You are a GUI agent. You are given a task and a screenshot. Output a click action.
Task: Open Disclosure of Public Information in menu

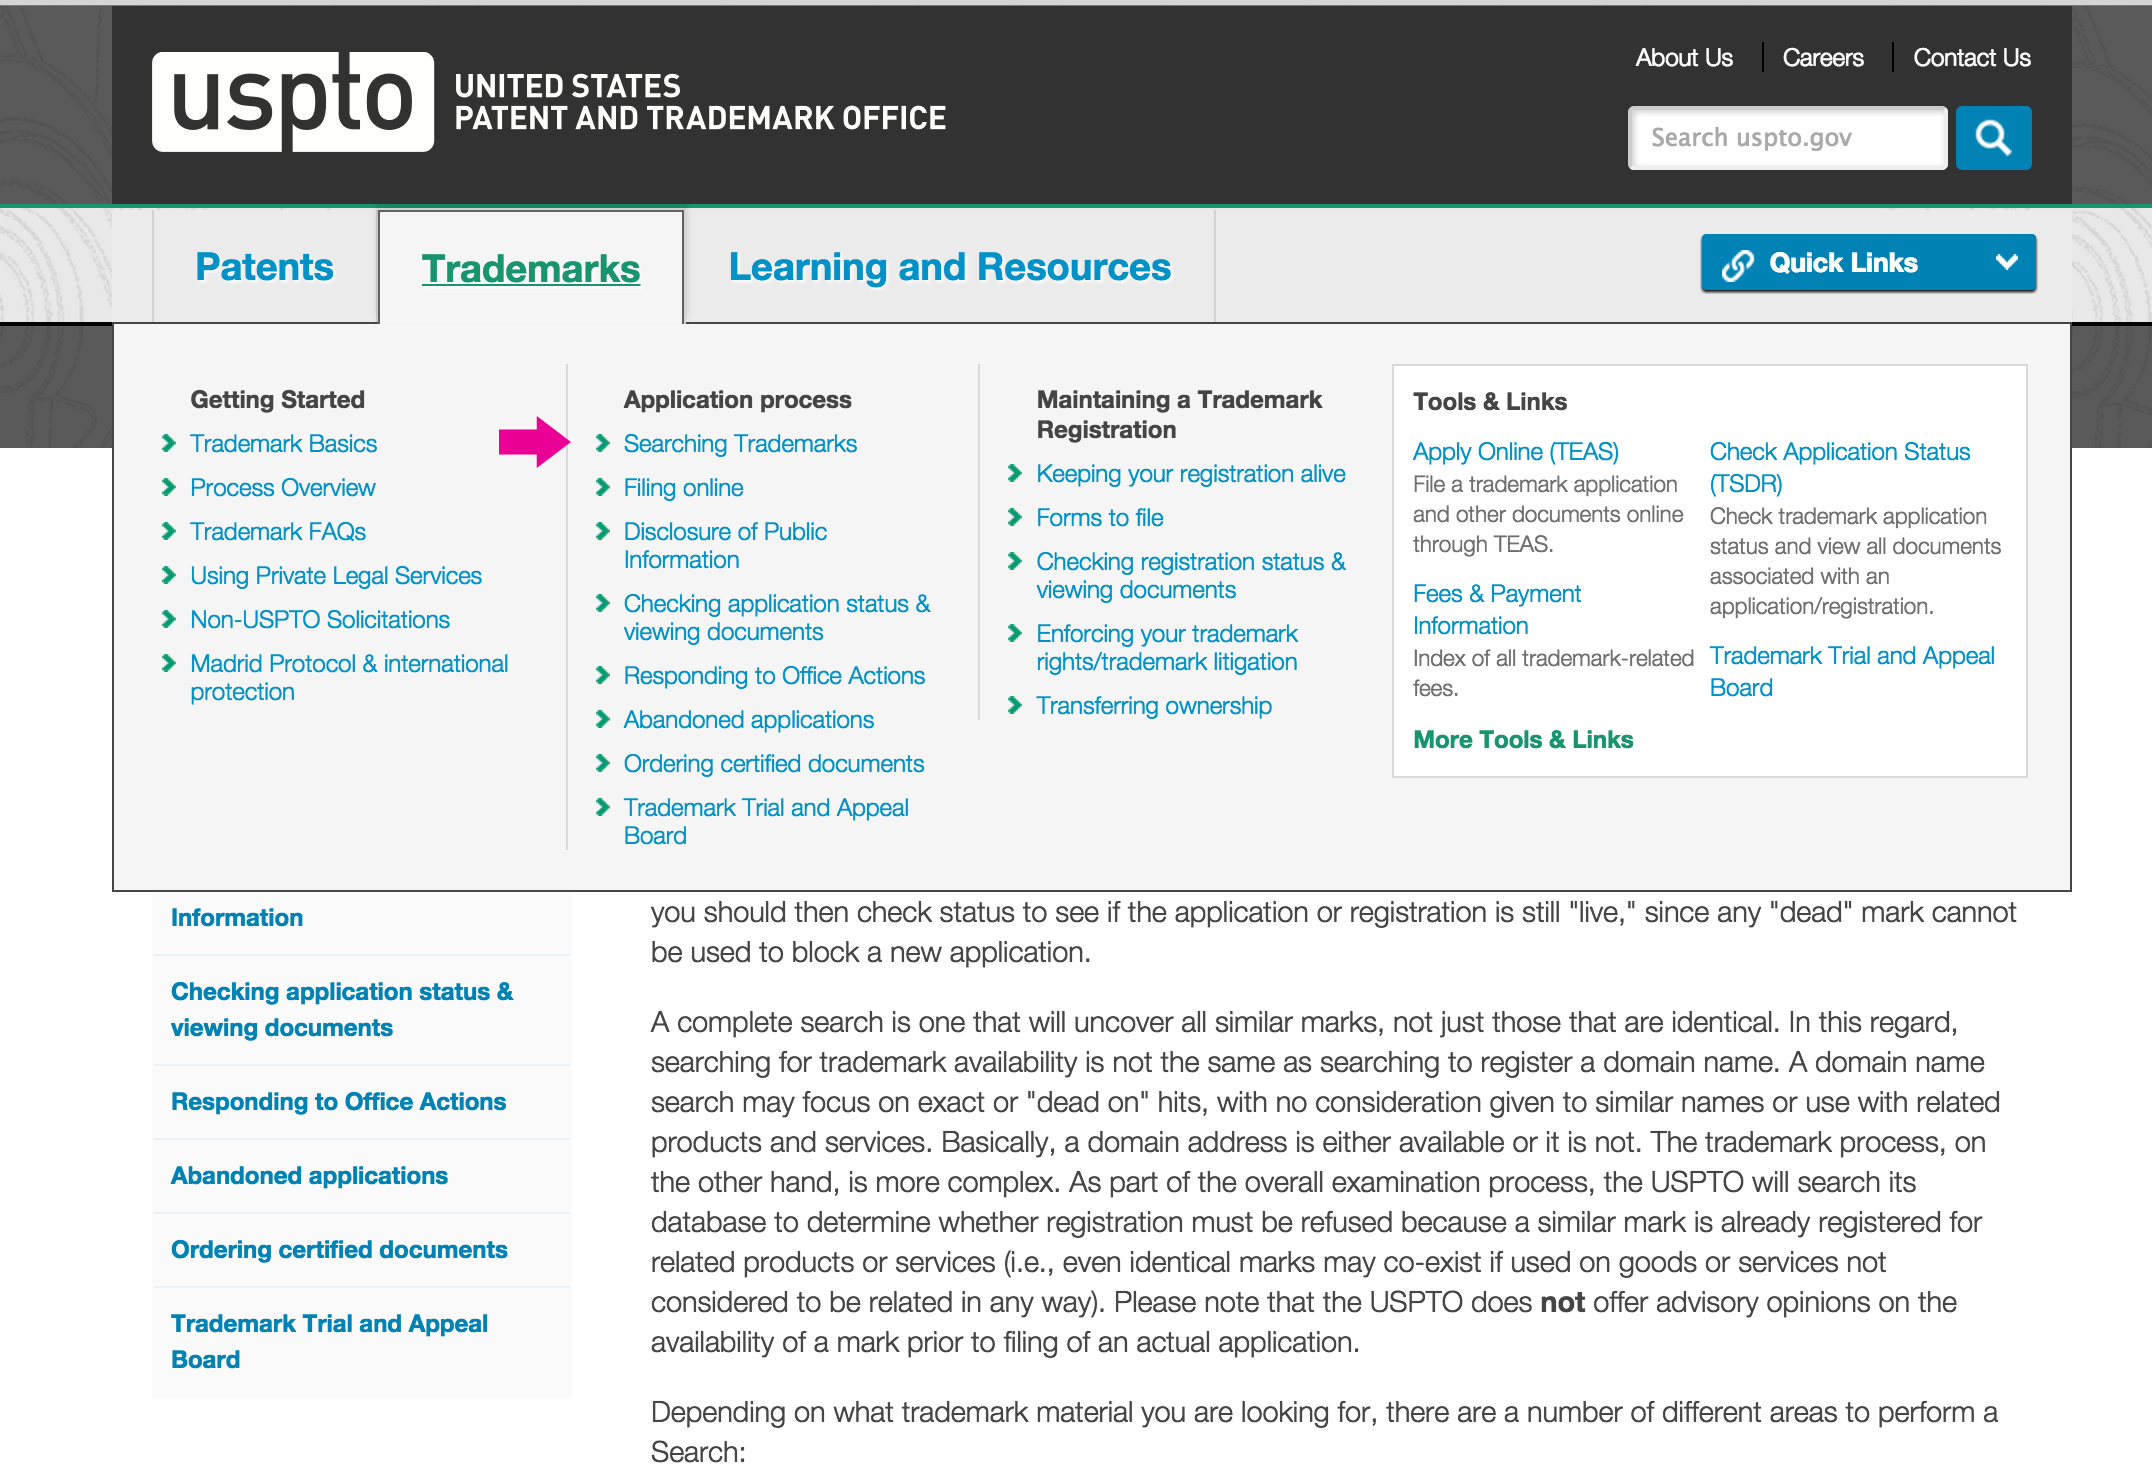[x=725, y=546]
